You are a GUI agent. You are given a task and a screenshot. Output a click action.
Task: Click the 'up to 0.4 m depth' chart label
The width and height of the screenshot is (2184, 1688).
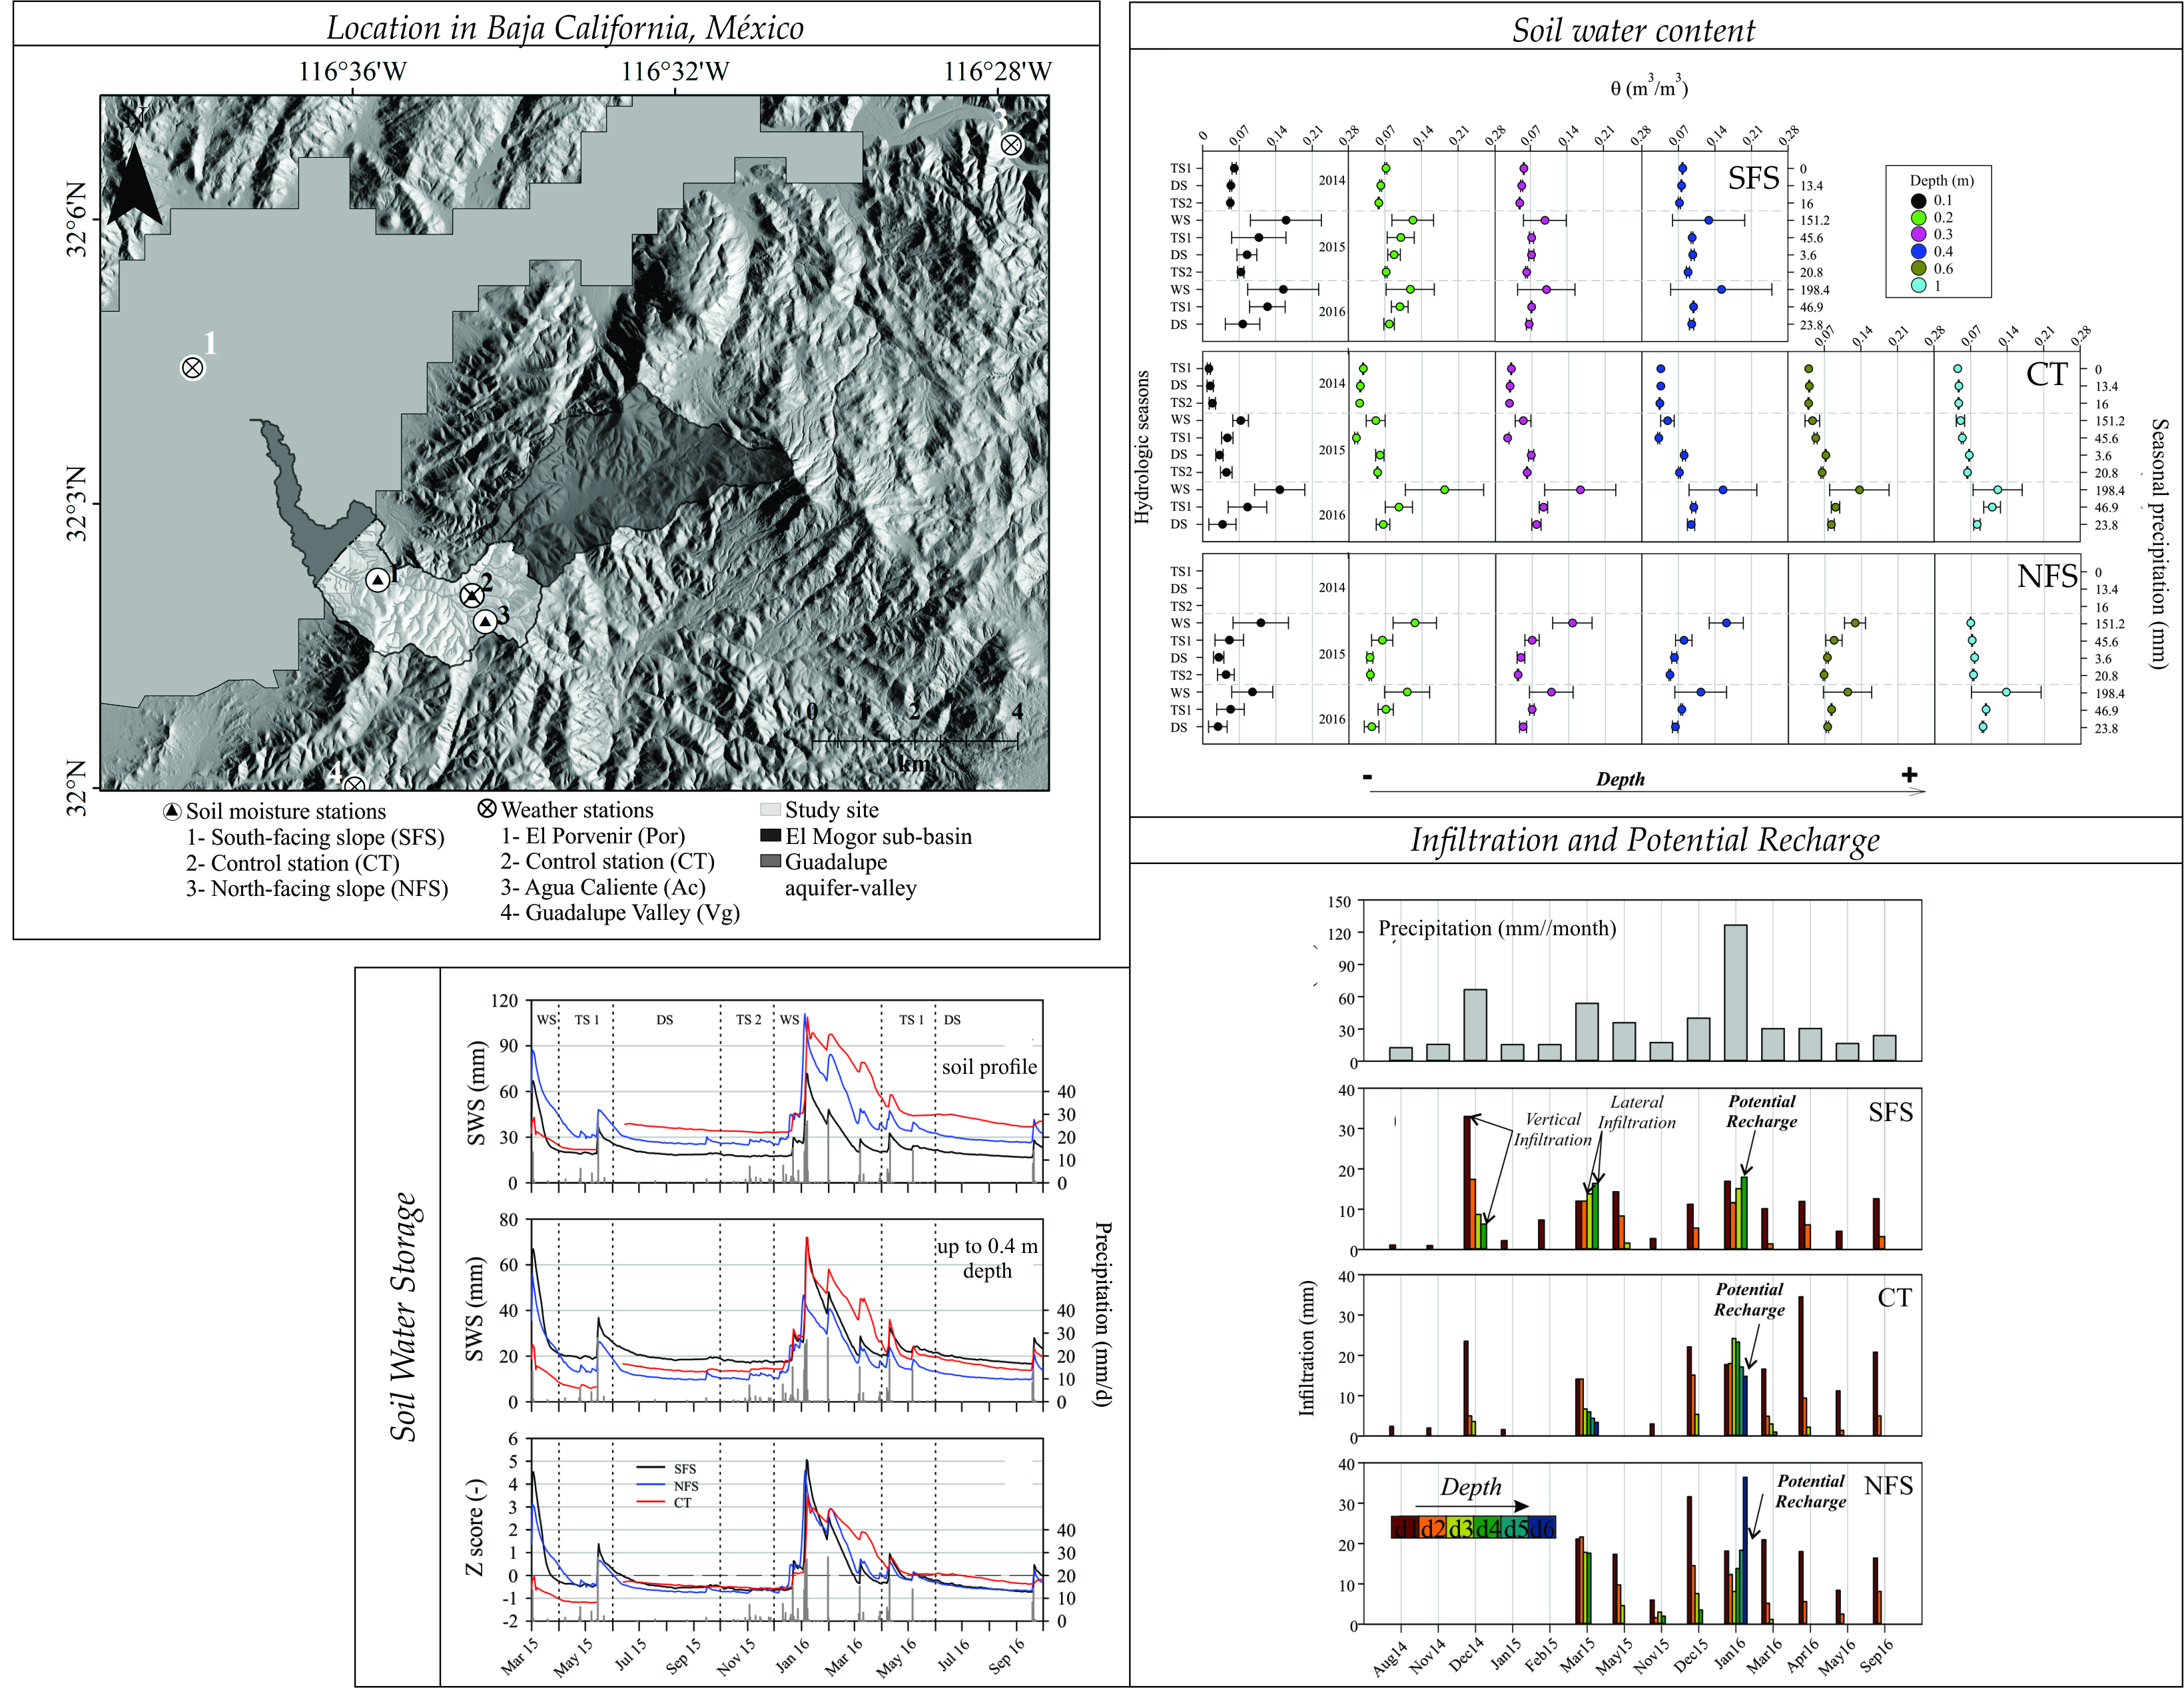point(987,1258)
